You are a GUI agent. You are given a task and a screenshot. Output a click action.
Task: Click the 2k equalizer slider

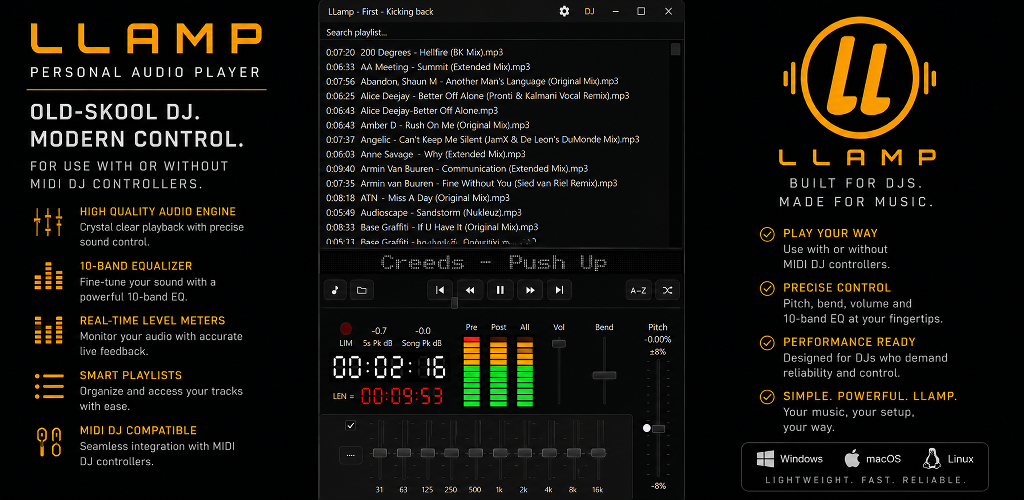(524, 452)
